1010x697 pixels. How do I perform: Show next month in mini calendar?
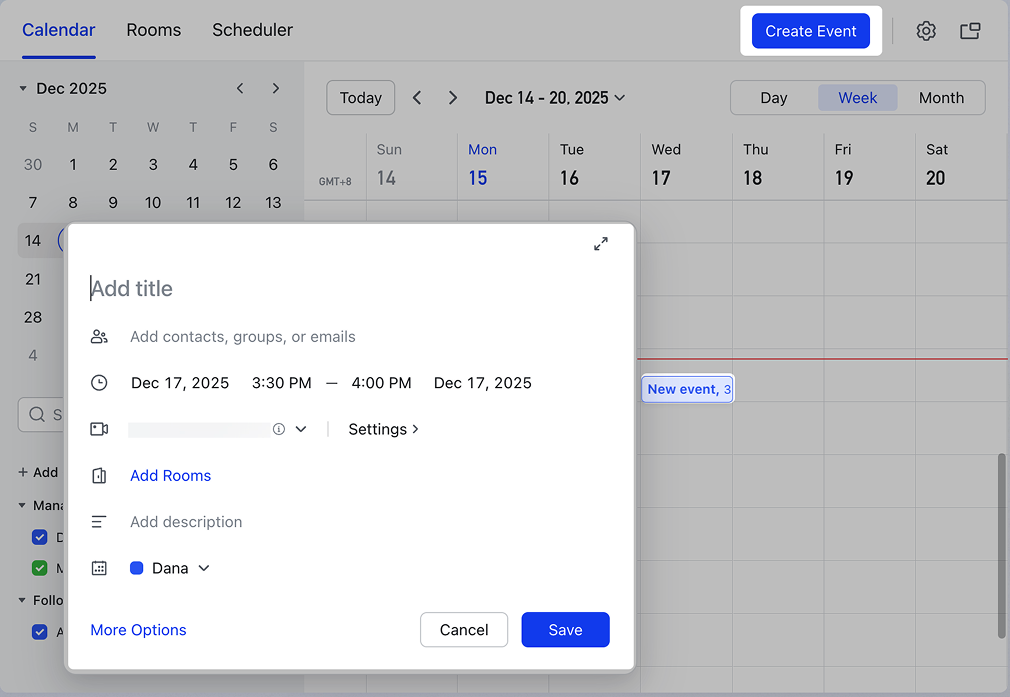(275, 89)
